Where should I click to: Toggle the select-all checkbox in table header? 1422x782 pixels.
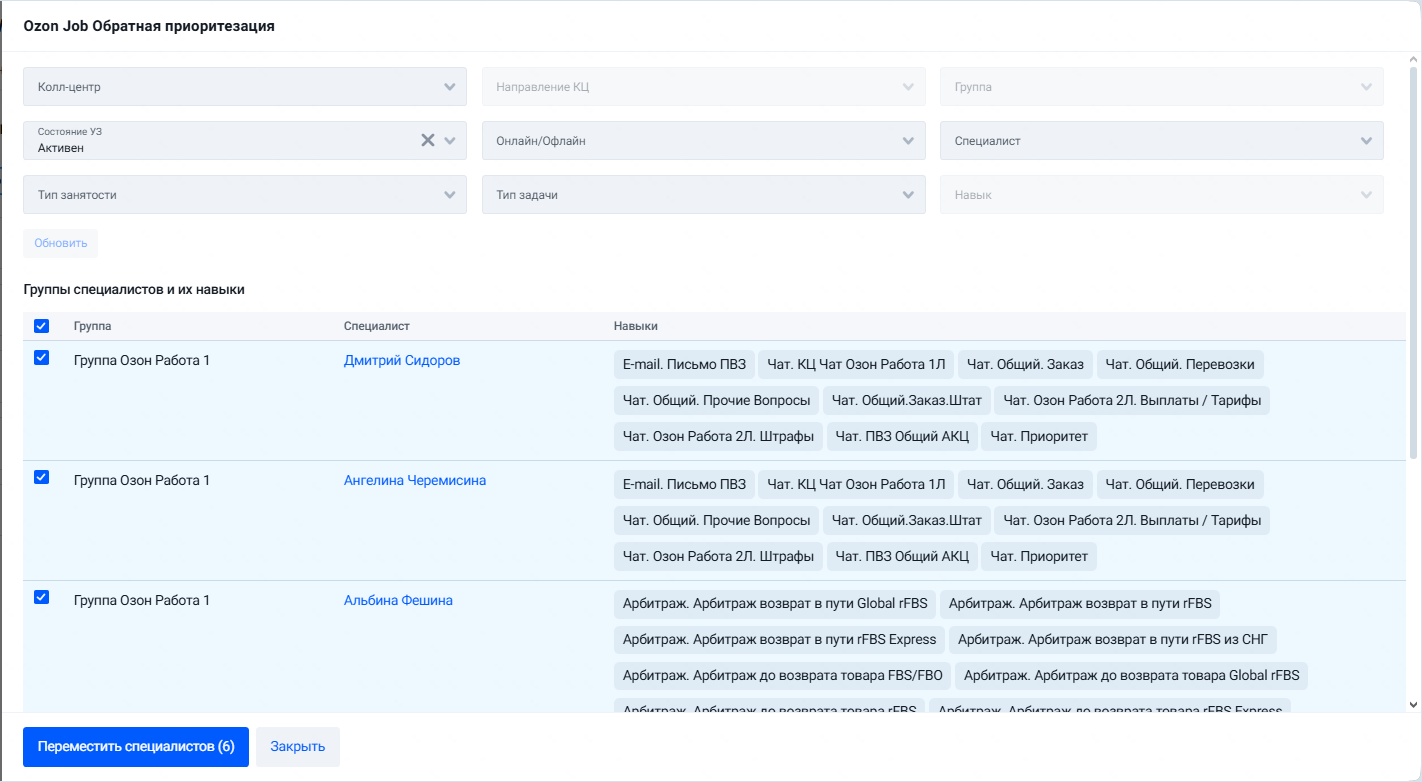pos(41,326)
